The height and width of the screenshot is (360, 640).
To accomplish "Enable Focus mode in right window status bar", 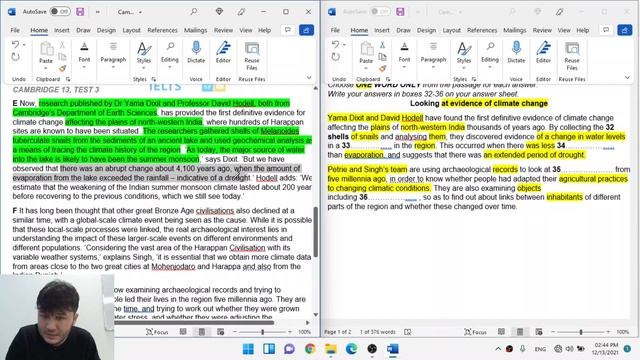I will click(476, 332).
